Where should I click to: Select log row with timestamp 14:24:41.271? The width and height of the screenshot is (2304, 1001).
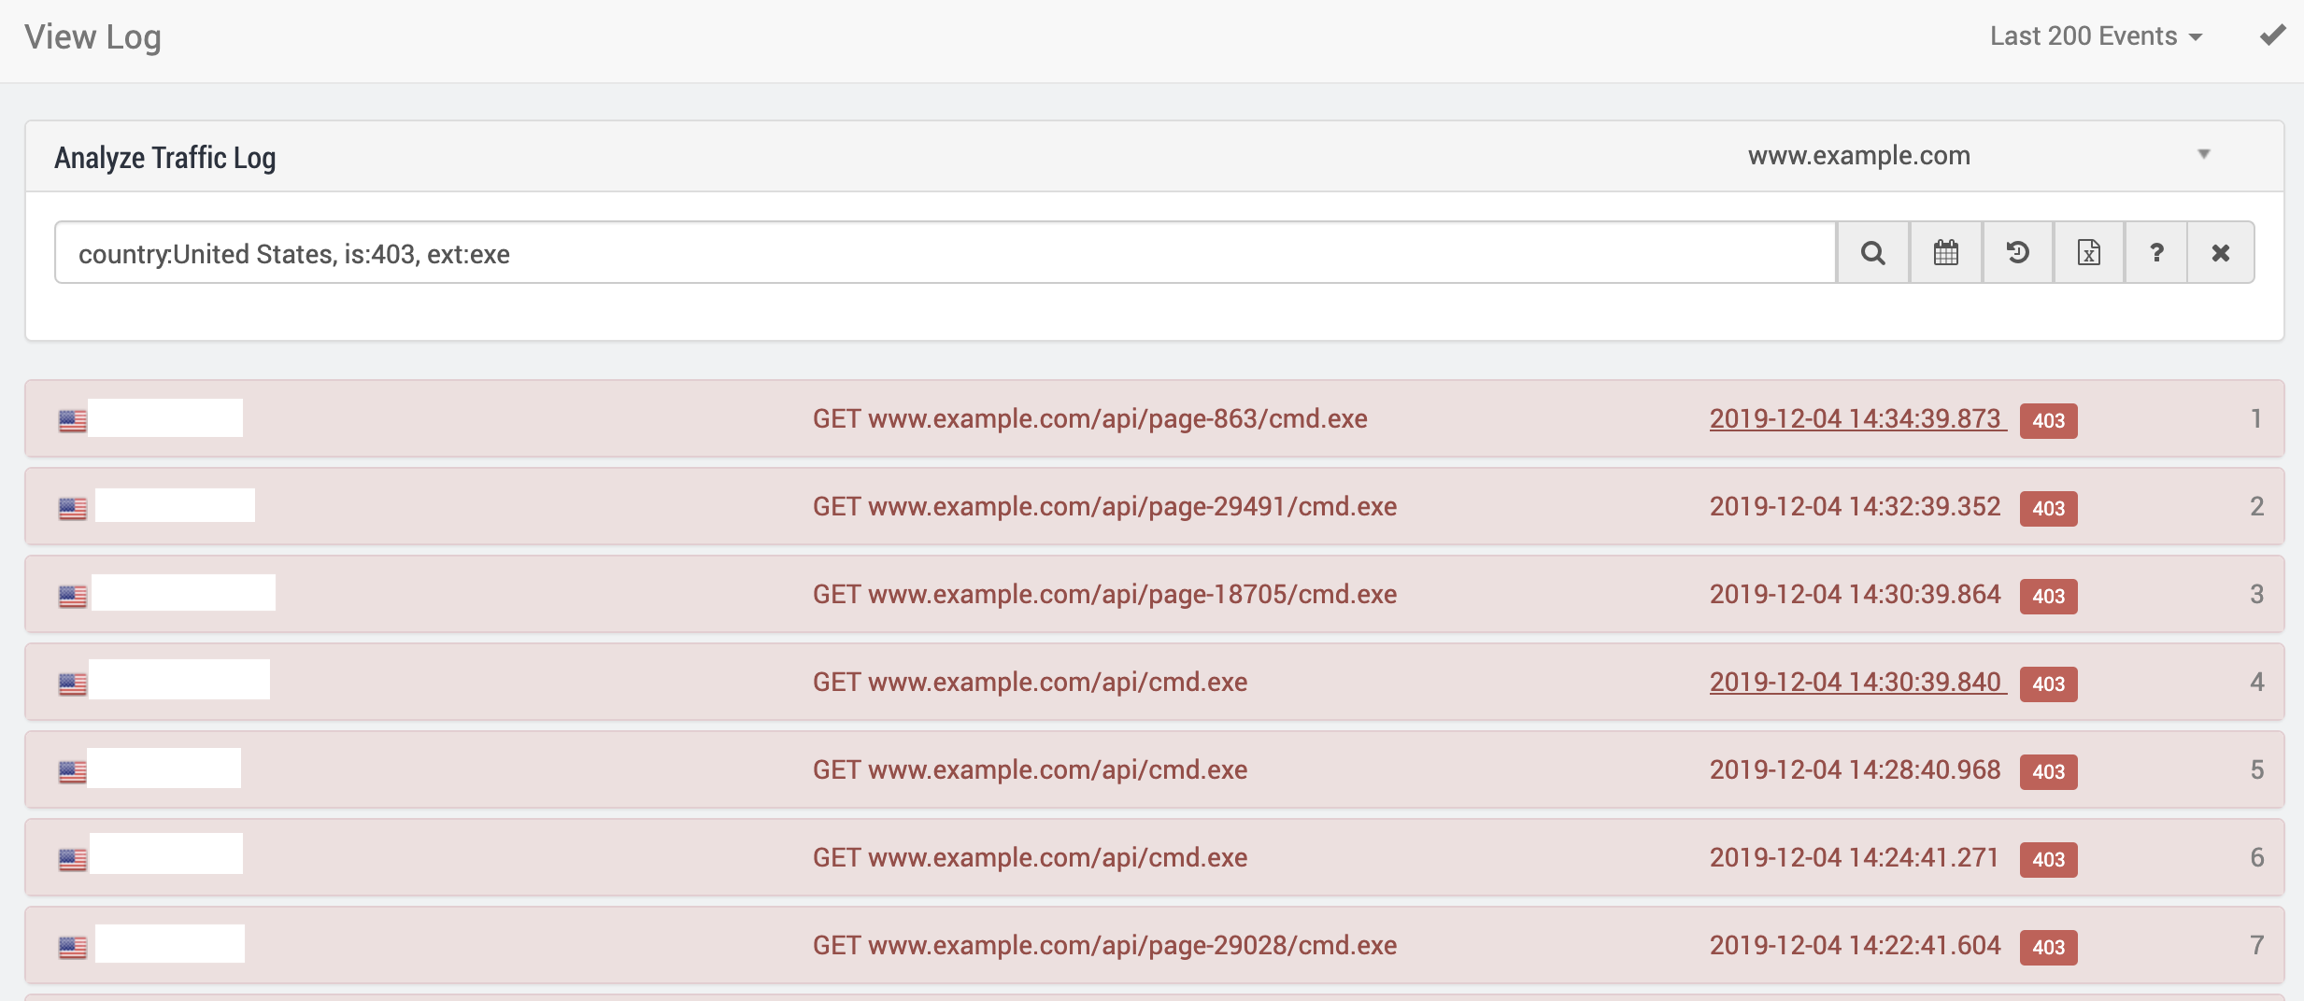[x=1854, y=857]
